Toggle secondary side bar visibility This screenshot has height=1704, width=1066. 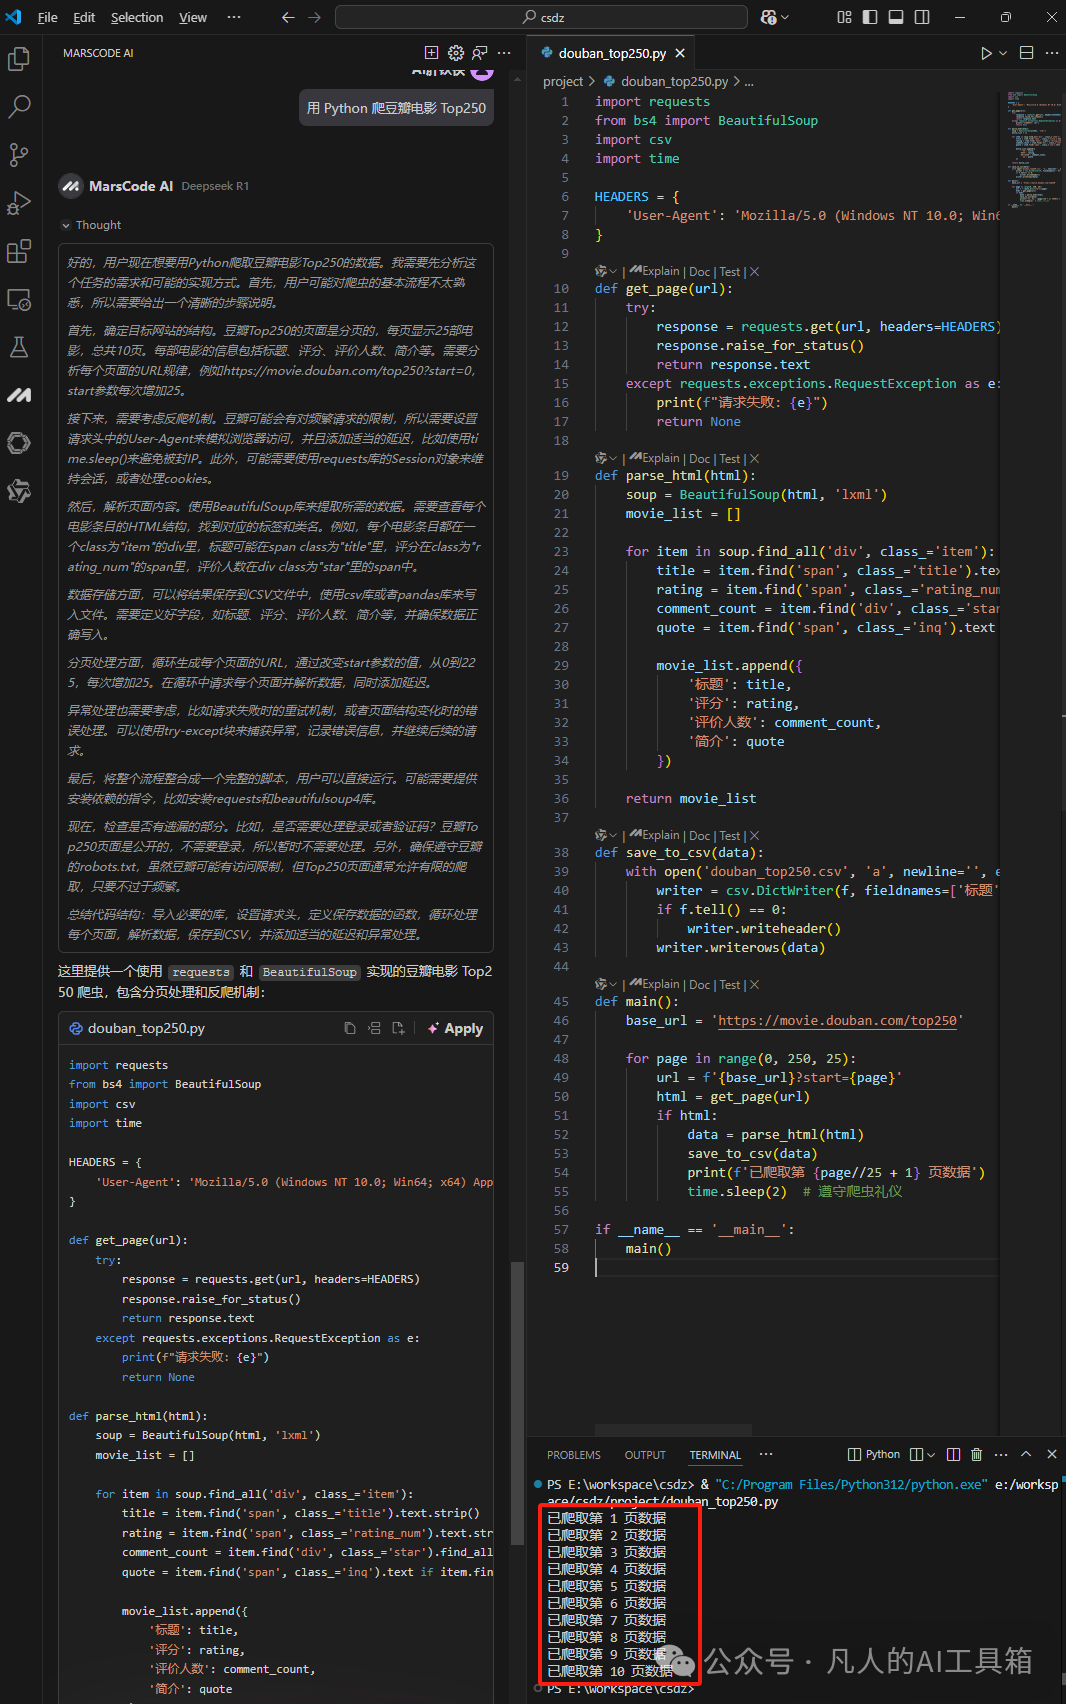coord(922,17)
